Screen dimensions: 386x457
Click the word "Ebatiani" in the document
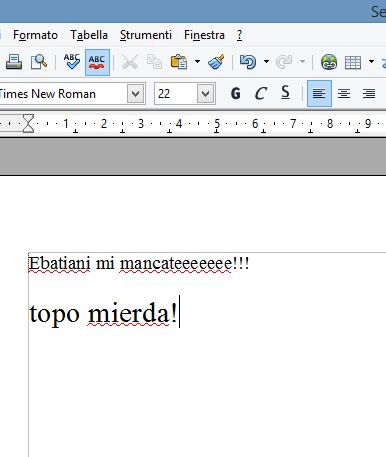click(59, 263)
